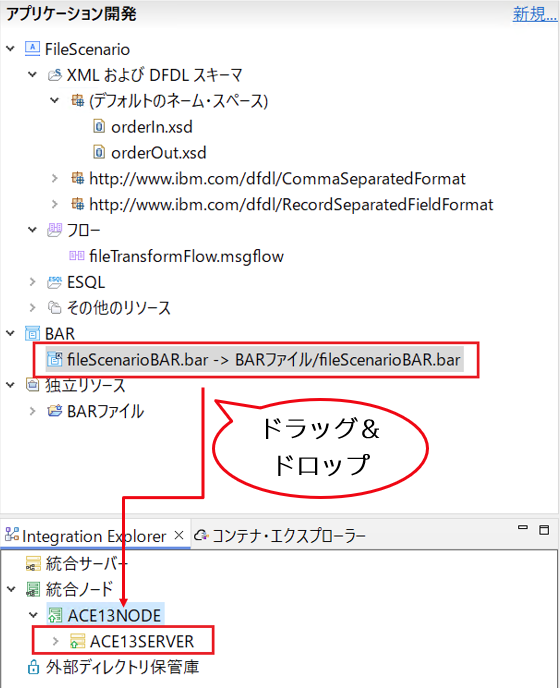Click the orderOut.xsd file icon
The image size is (560, 688).
[x=99, y=153]
